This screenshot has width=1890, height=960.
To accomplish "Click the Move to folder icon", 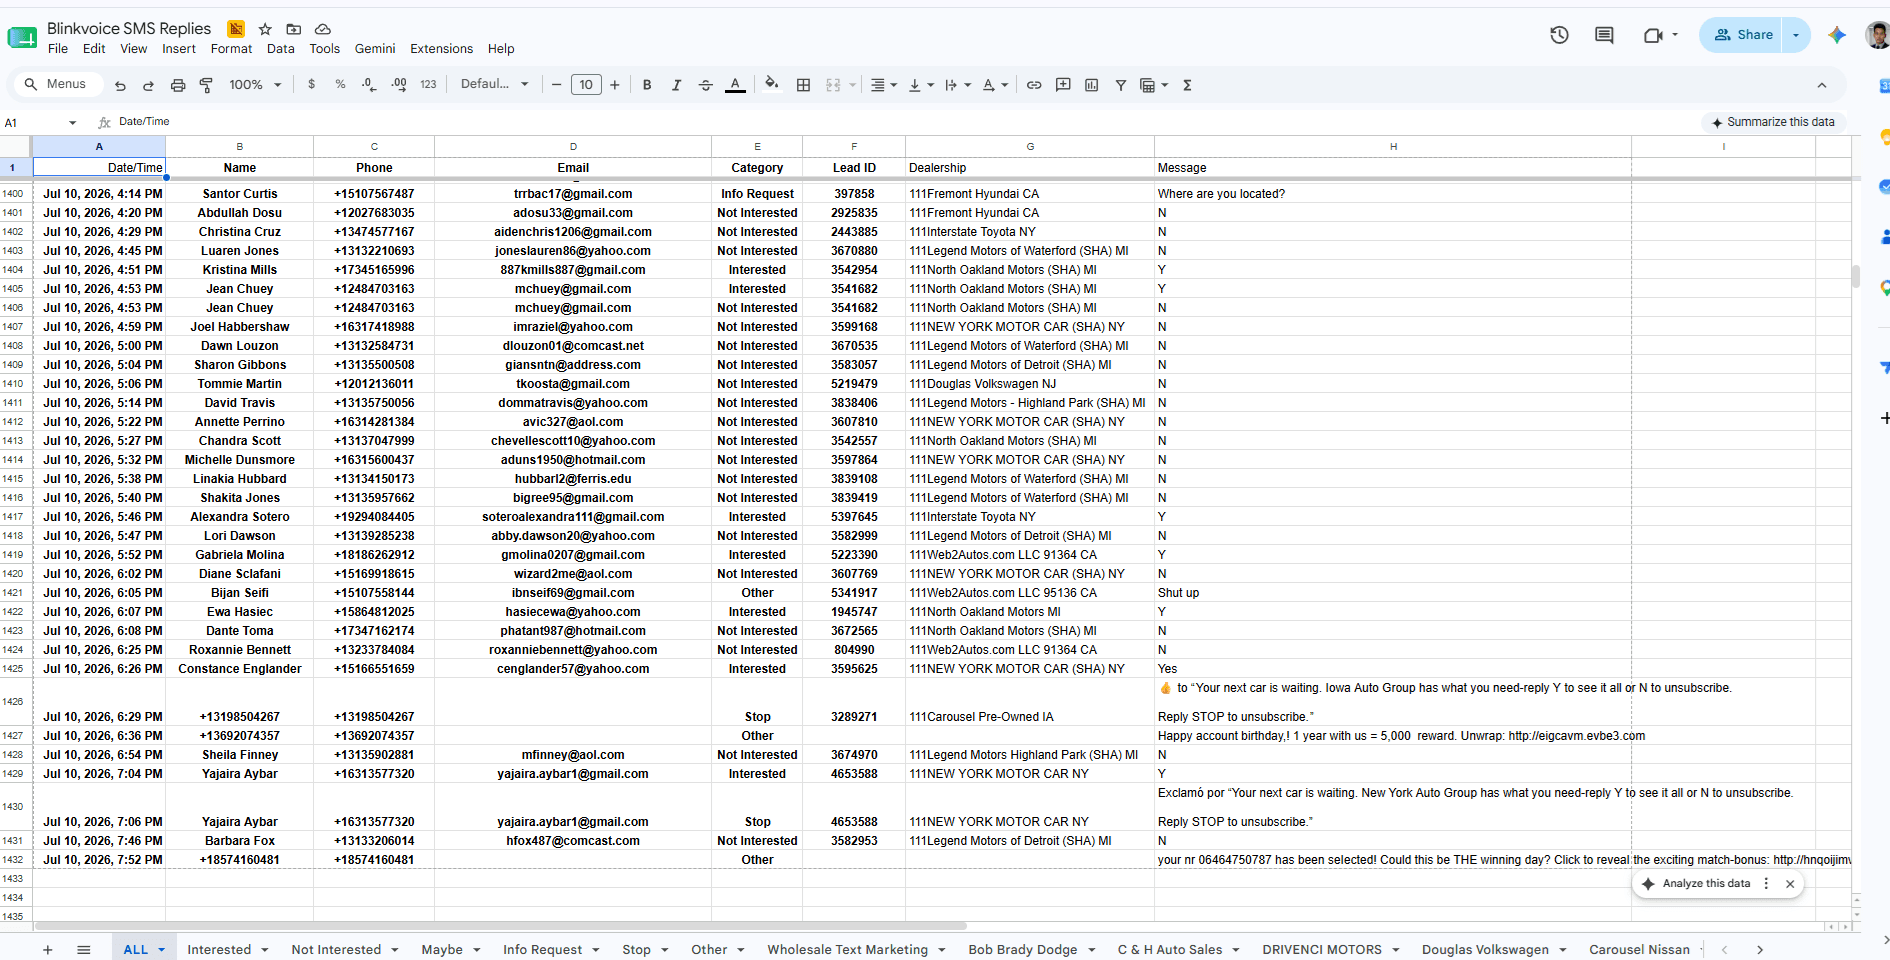I will point(294,29).
